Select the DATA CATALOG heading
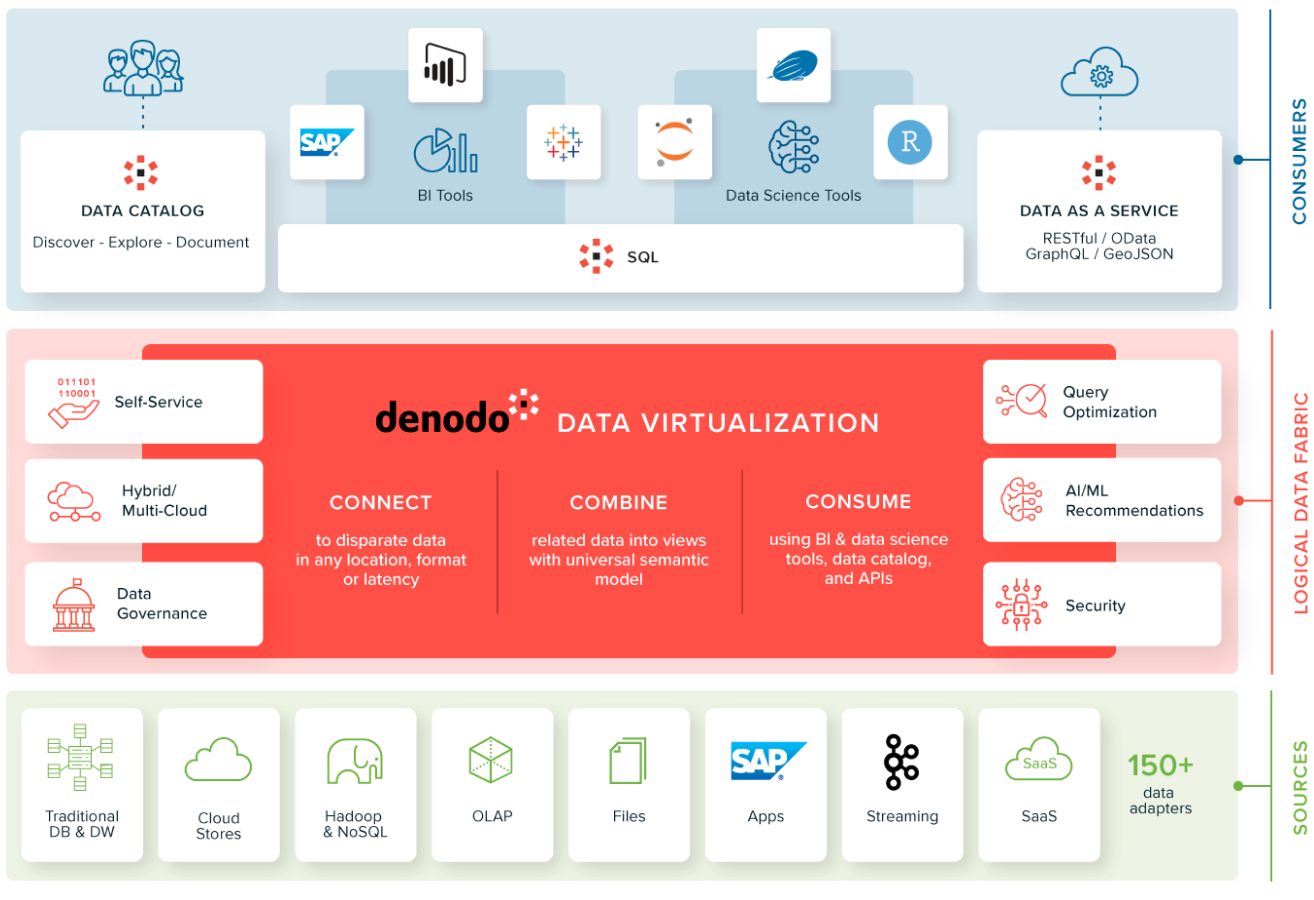The image size is (1314, 900). 142,211
